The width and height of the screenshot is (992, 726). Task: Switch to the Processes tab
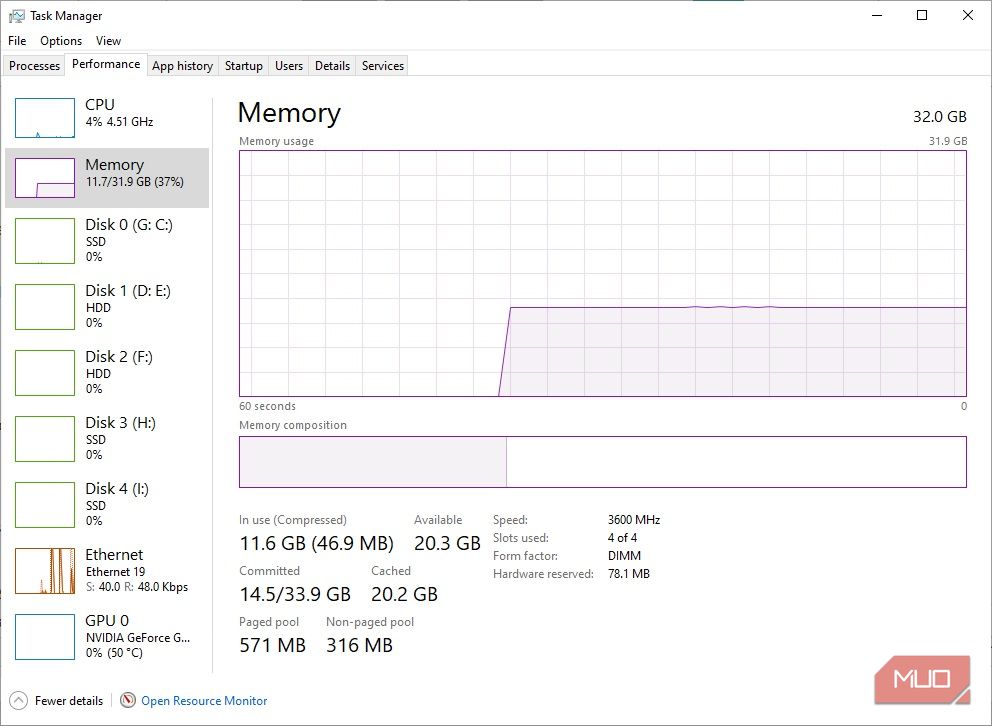34,65
